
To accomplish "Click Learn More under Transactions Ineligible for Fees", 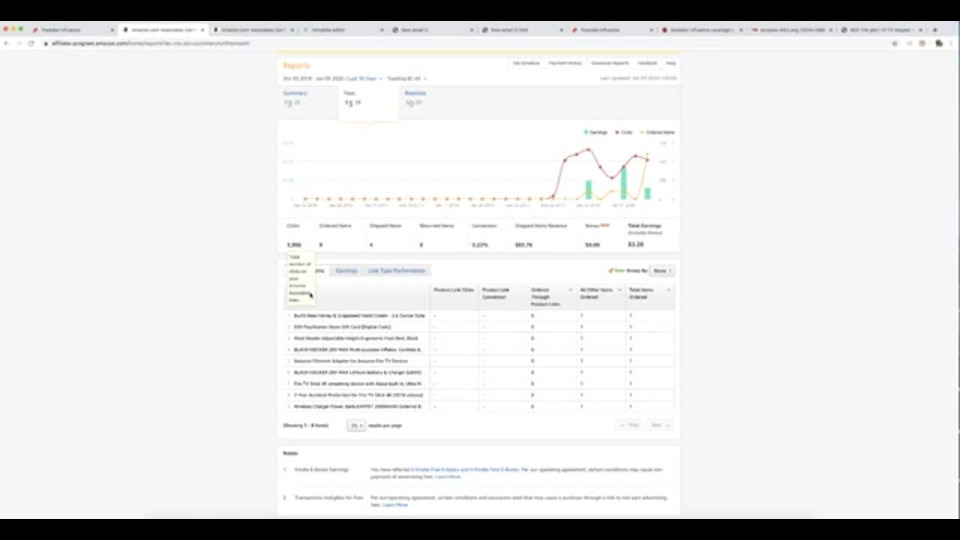I will (395, 505).
